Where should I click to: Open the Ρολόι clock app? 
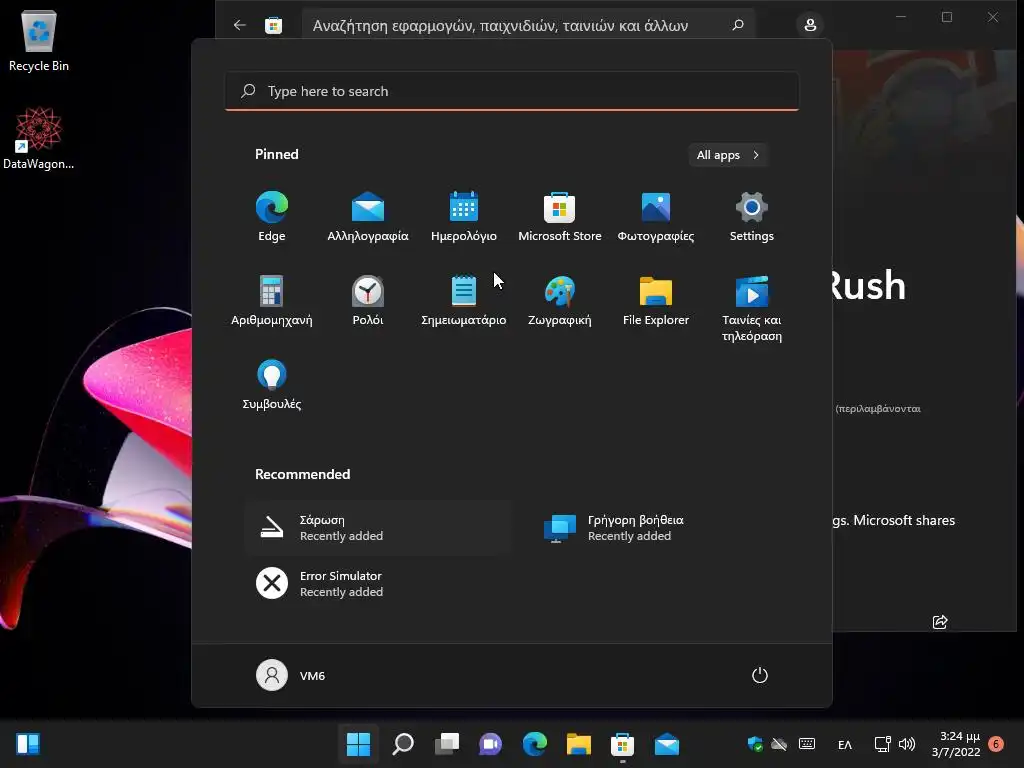(x=368, y=300)
